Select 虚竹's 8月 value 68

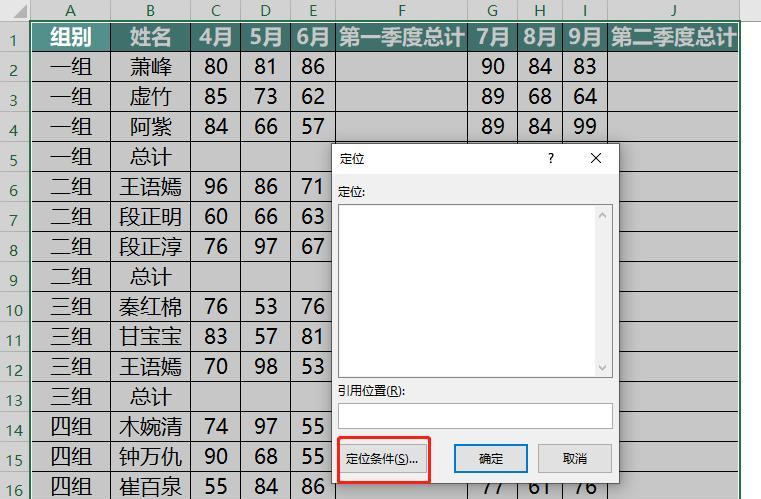click(540, 97)
